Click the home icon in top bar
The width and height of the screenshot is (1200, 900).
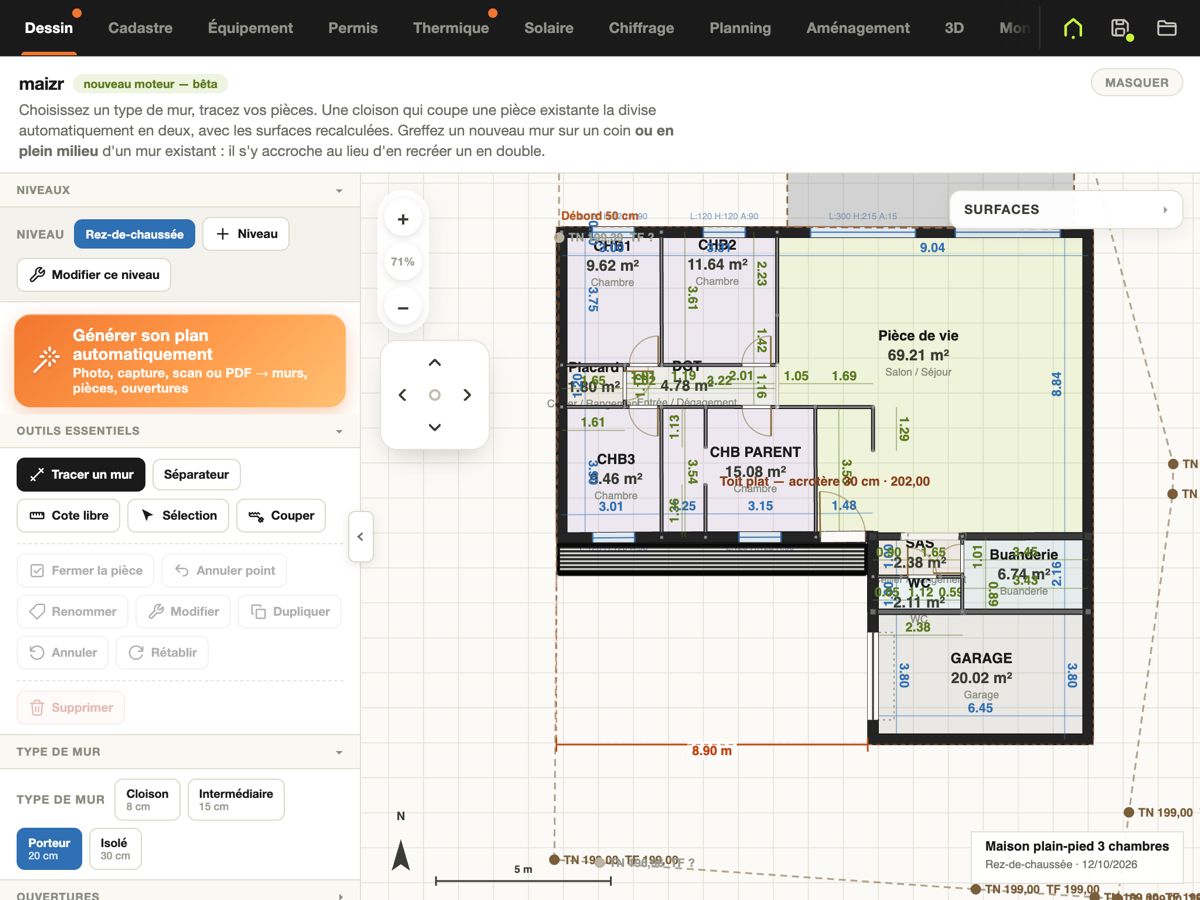(x=1073, y=28)
